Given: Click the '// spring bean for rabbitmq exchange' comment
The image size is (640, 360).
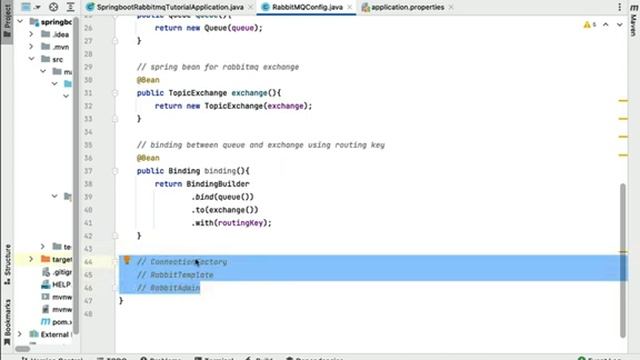Looking at the screenshot, I should coord(218,67).
